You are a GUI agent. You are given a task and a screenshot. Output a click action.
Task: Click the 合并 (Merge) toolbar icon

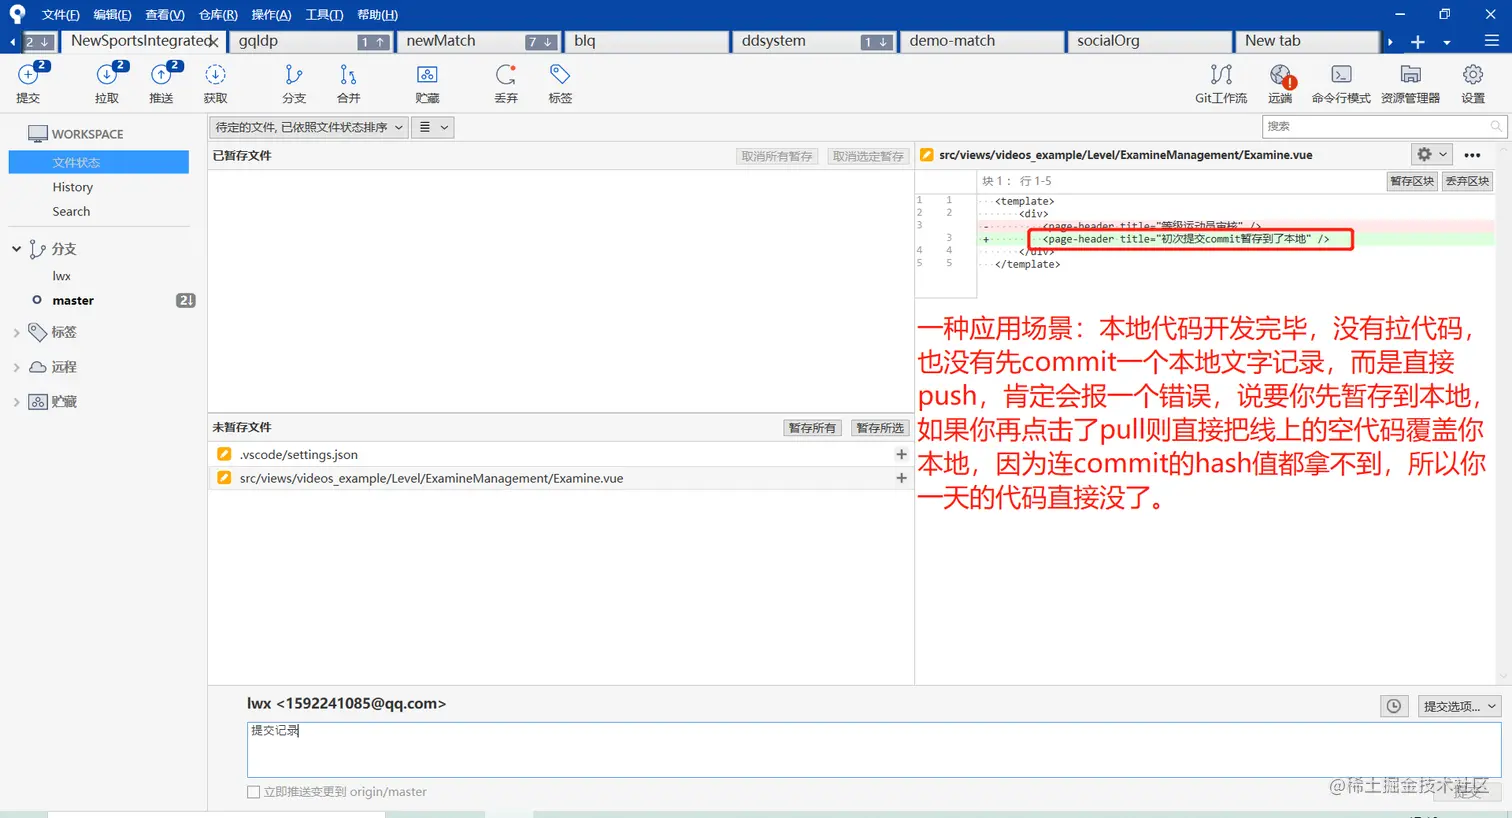[x=347, y=83]
